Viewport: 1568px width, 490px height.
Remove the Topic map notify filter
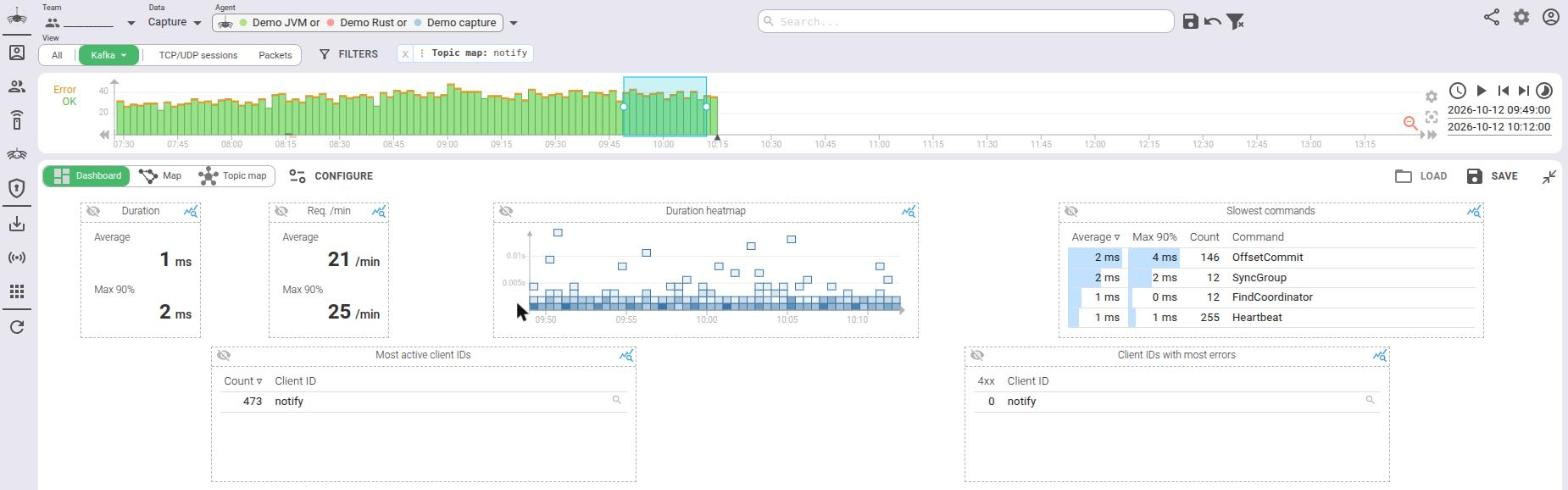pos(405,54)
